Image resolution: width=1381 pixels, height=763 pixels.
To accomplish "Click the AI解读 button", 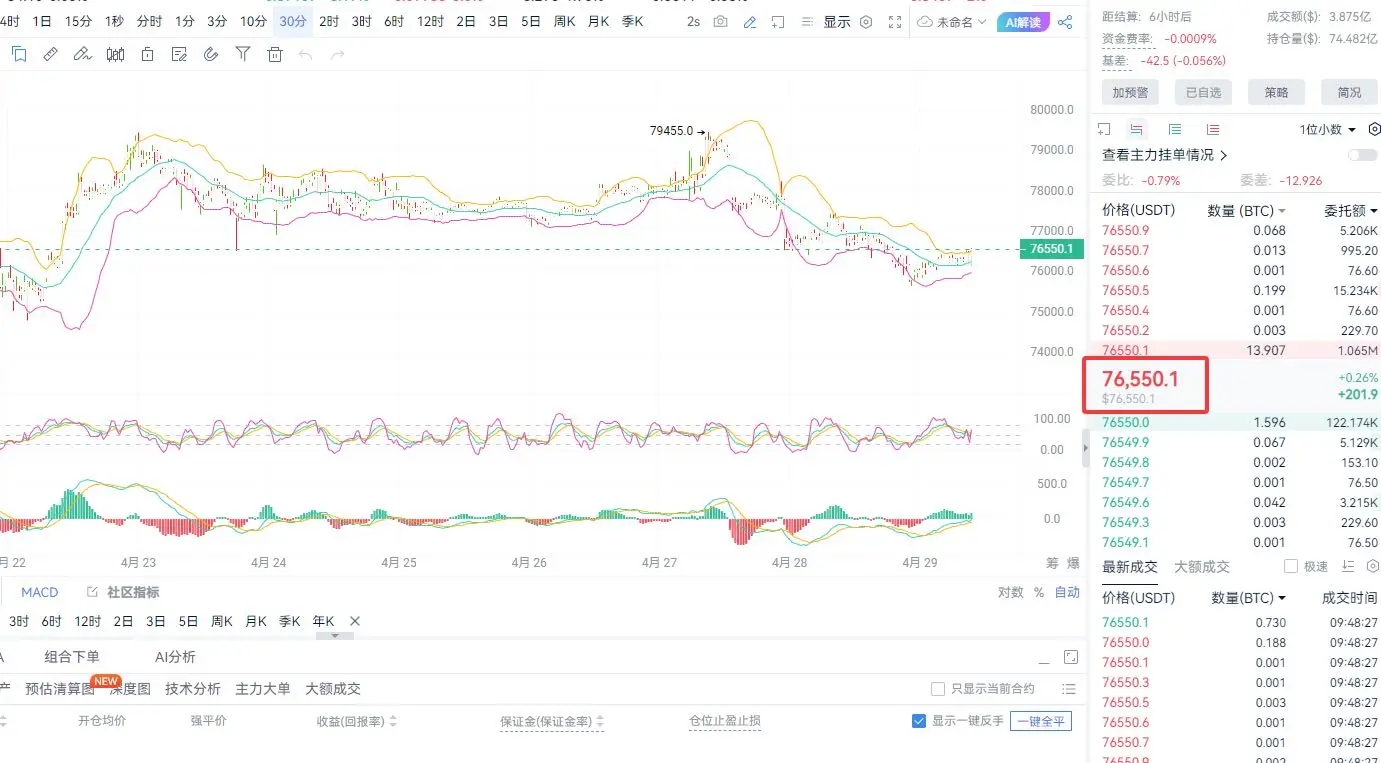I will tap(1022, 21).
